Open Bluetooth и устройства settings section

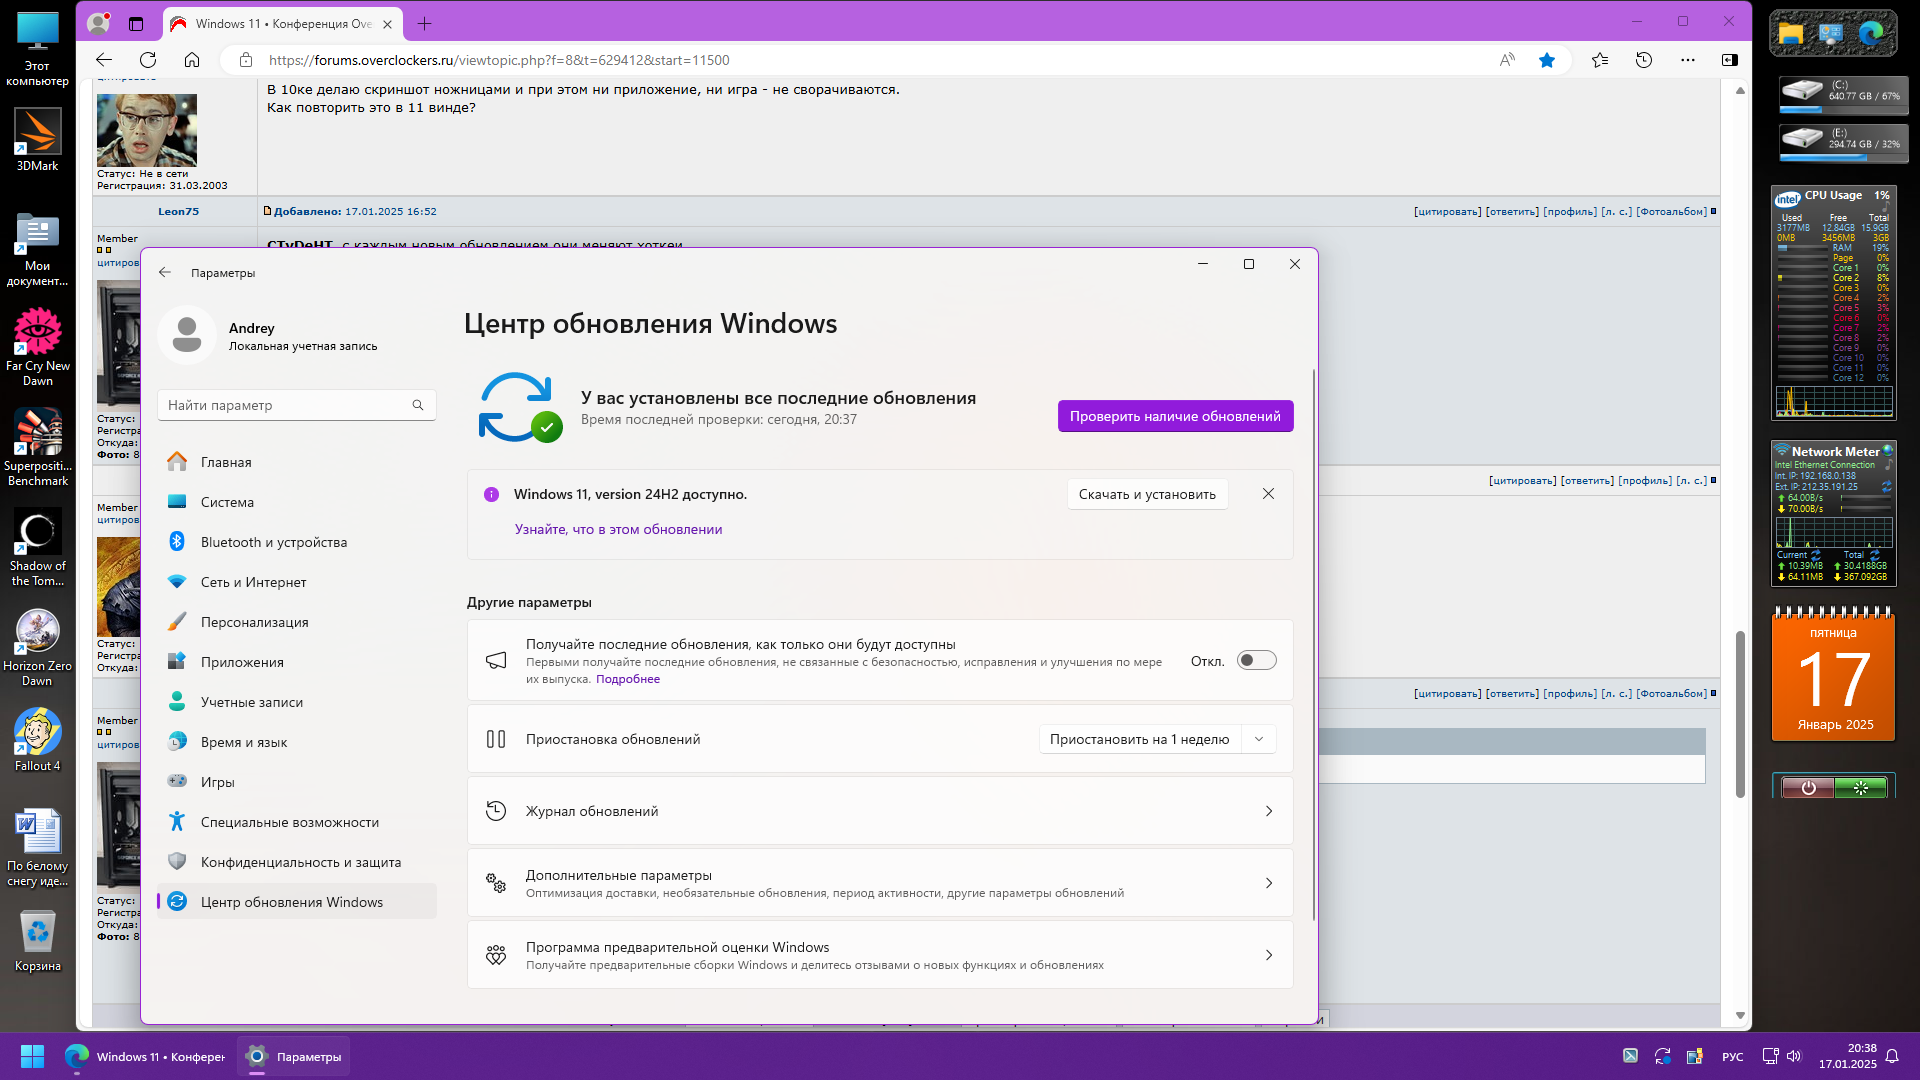(x=273, y=542)
